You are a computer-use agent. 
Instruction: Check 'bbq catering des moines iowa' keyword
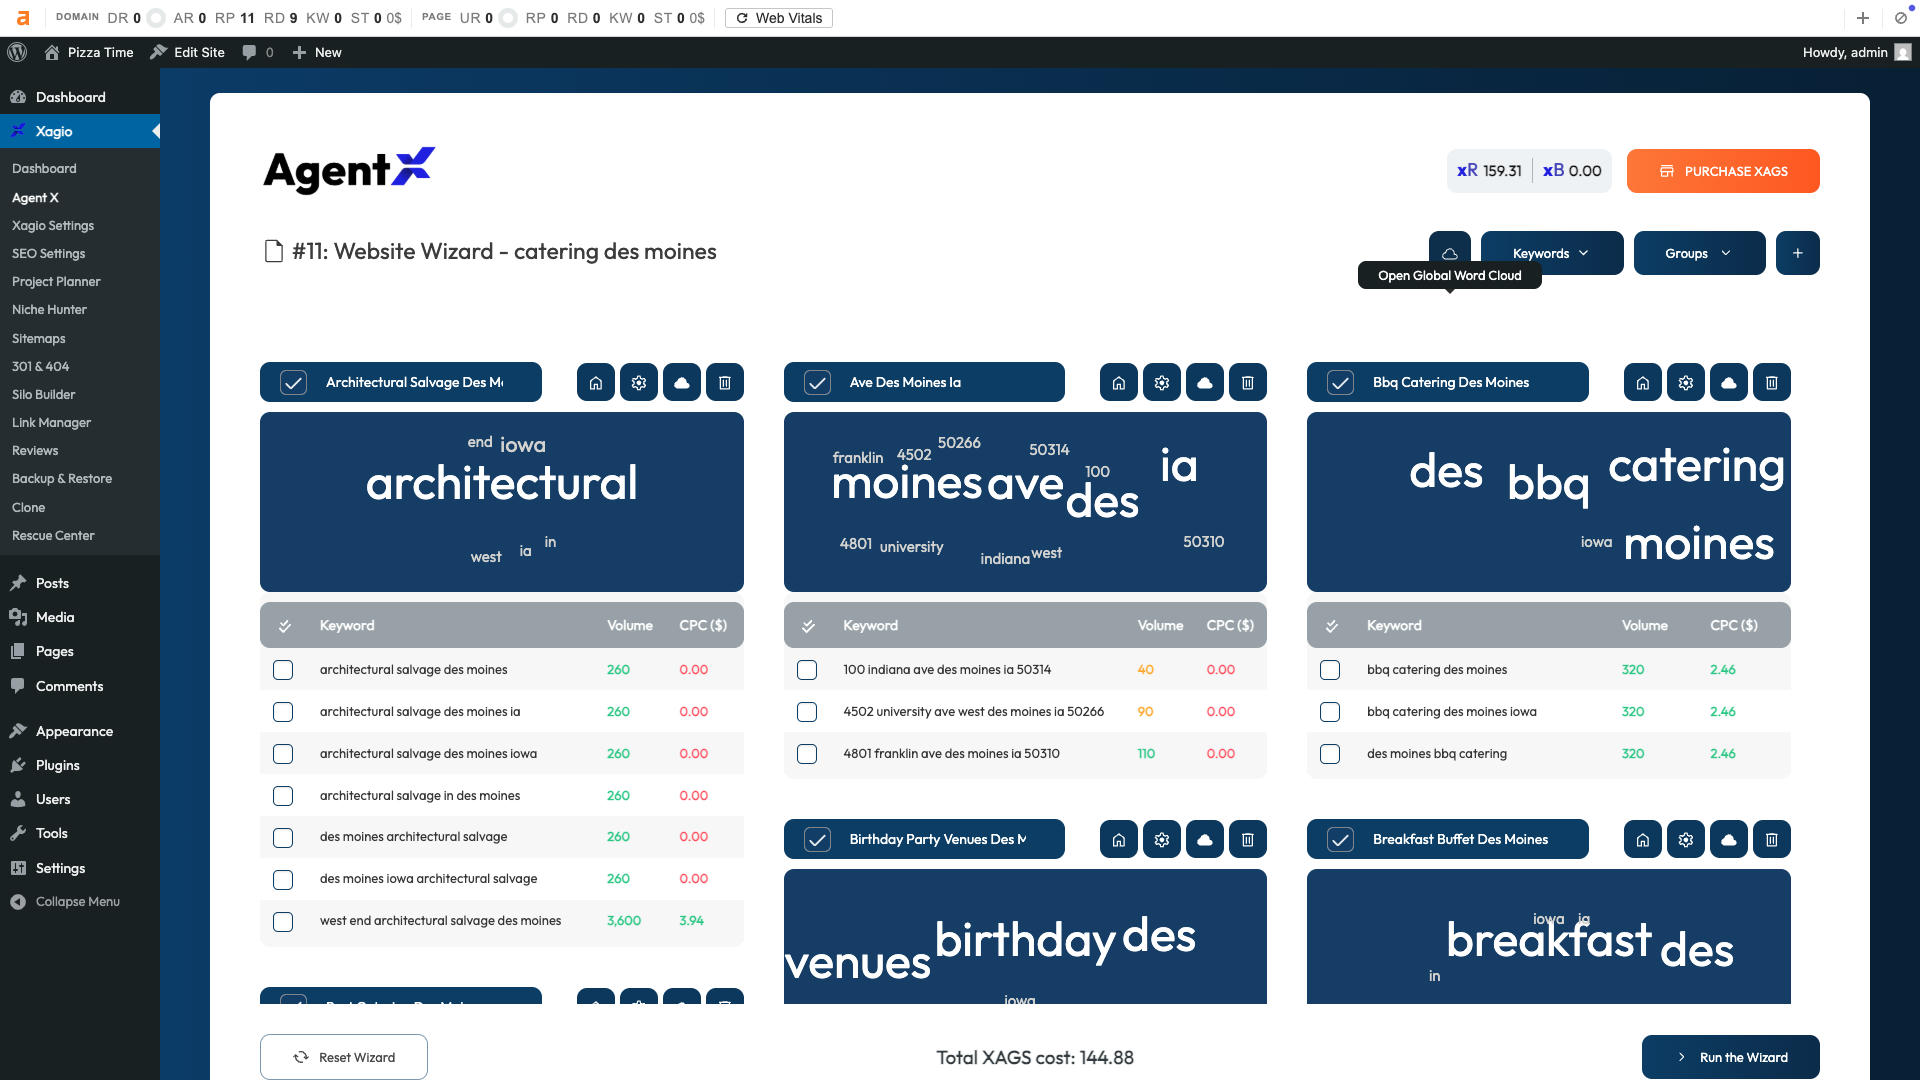pos(1330,712)
